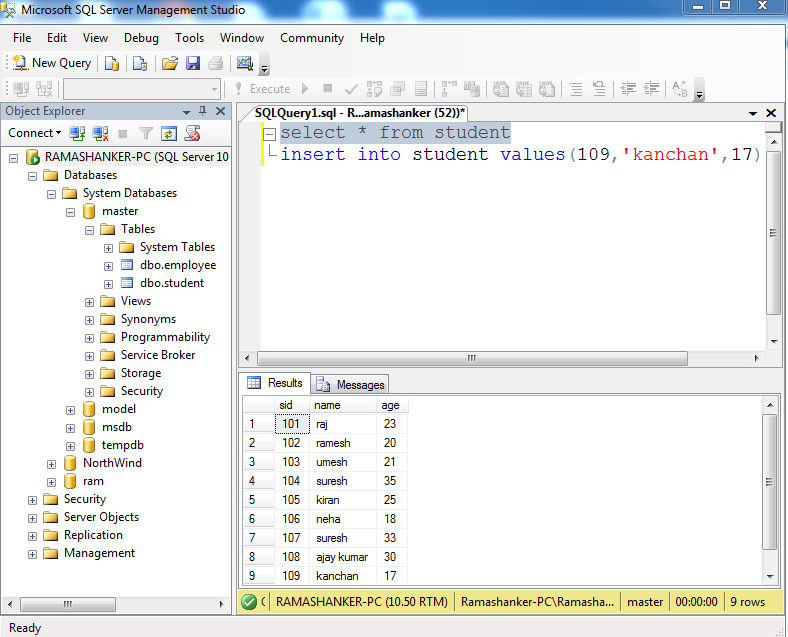Open the View menu
This screenshot has width=788, height=637.
click(95, 38)
